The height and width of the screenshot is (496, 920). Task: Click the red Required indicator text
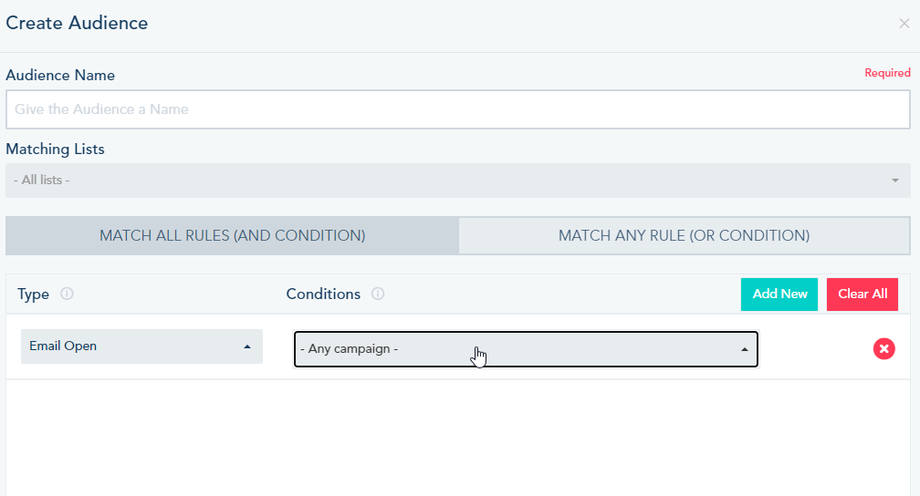click(887, 73)
